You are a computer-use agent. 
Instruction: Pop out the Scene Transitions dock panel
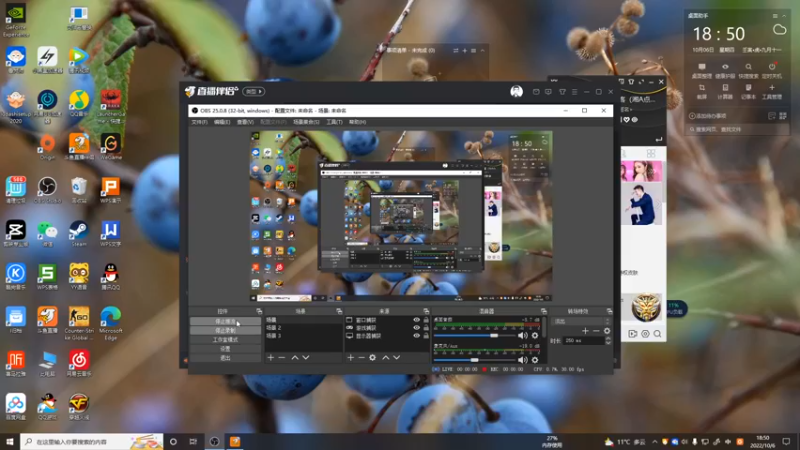click(609, 311)
